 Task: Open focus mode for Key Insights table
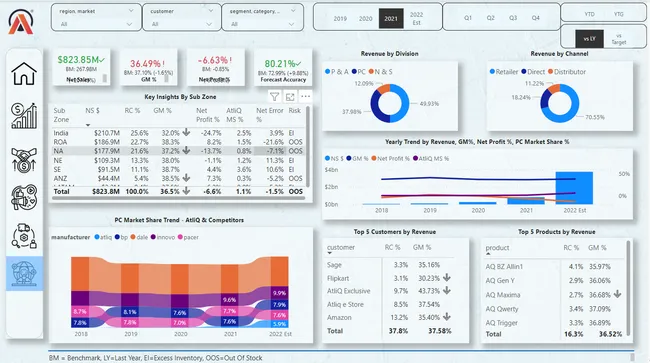[x=290, y=97]
